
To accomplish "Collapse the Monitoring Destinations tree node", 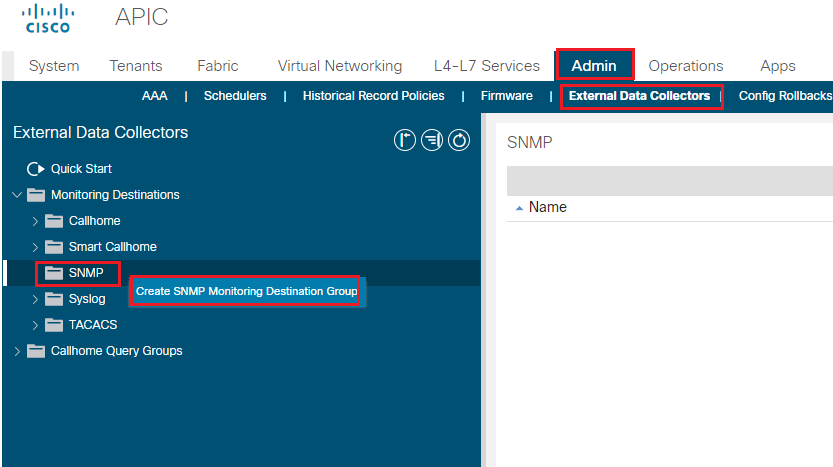I will click(17, 195).
